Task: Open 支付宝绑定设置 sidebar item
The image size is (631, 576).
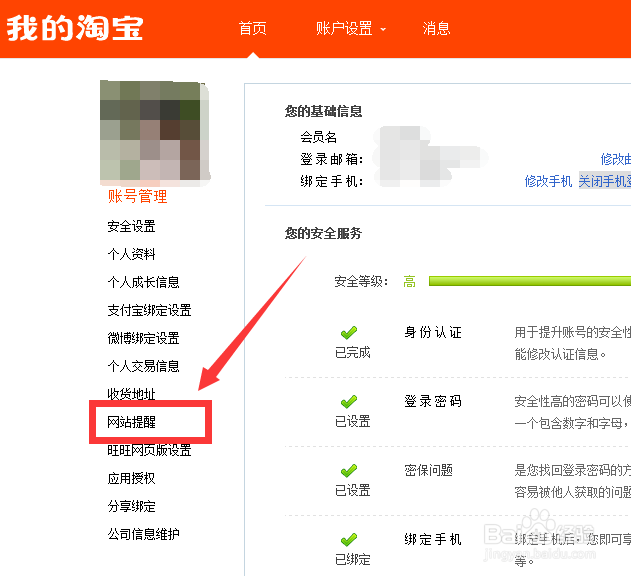Action: click(x=149, y=310)
